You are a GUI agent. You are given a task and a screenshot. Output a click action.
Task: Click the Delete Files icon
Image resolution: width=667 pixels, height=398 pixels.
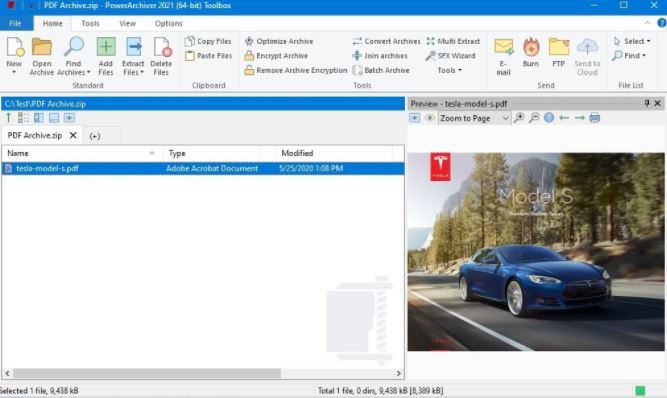(x=162, y=46)
